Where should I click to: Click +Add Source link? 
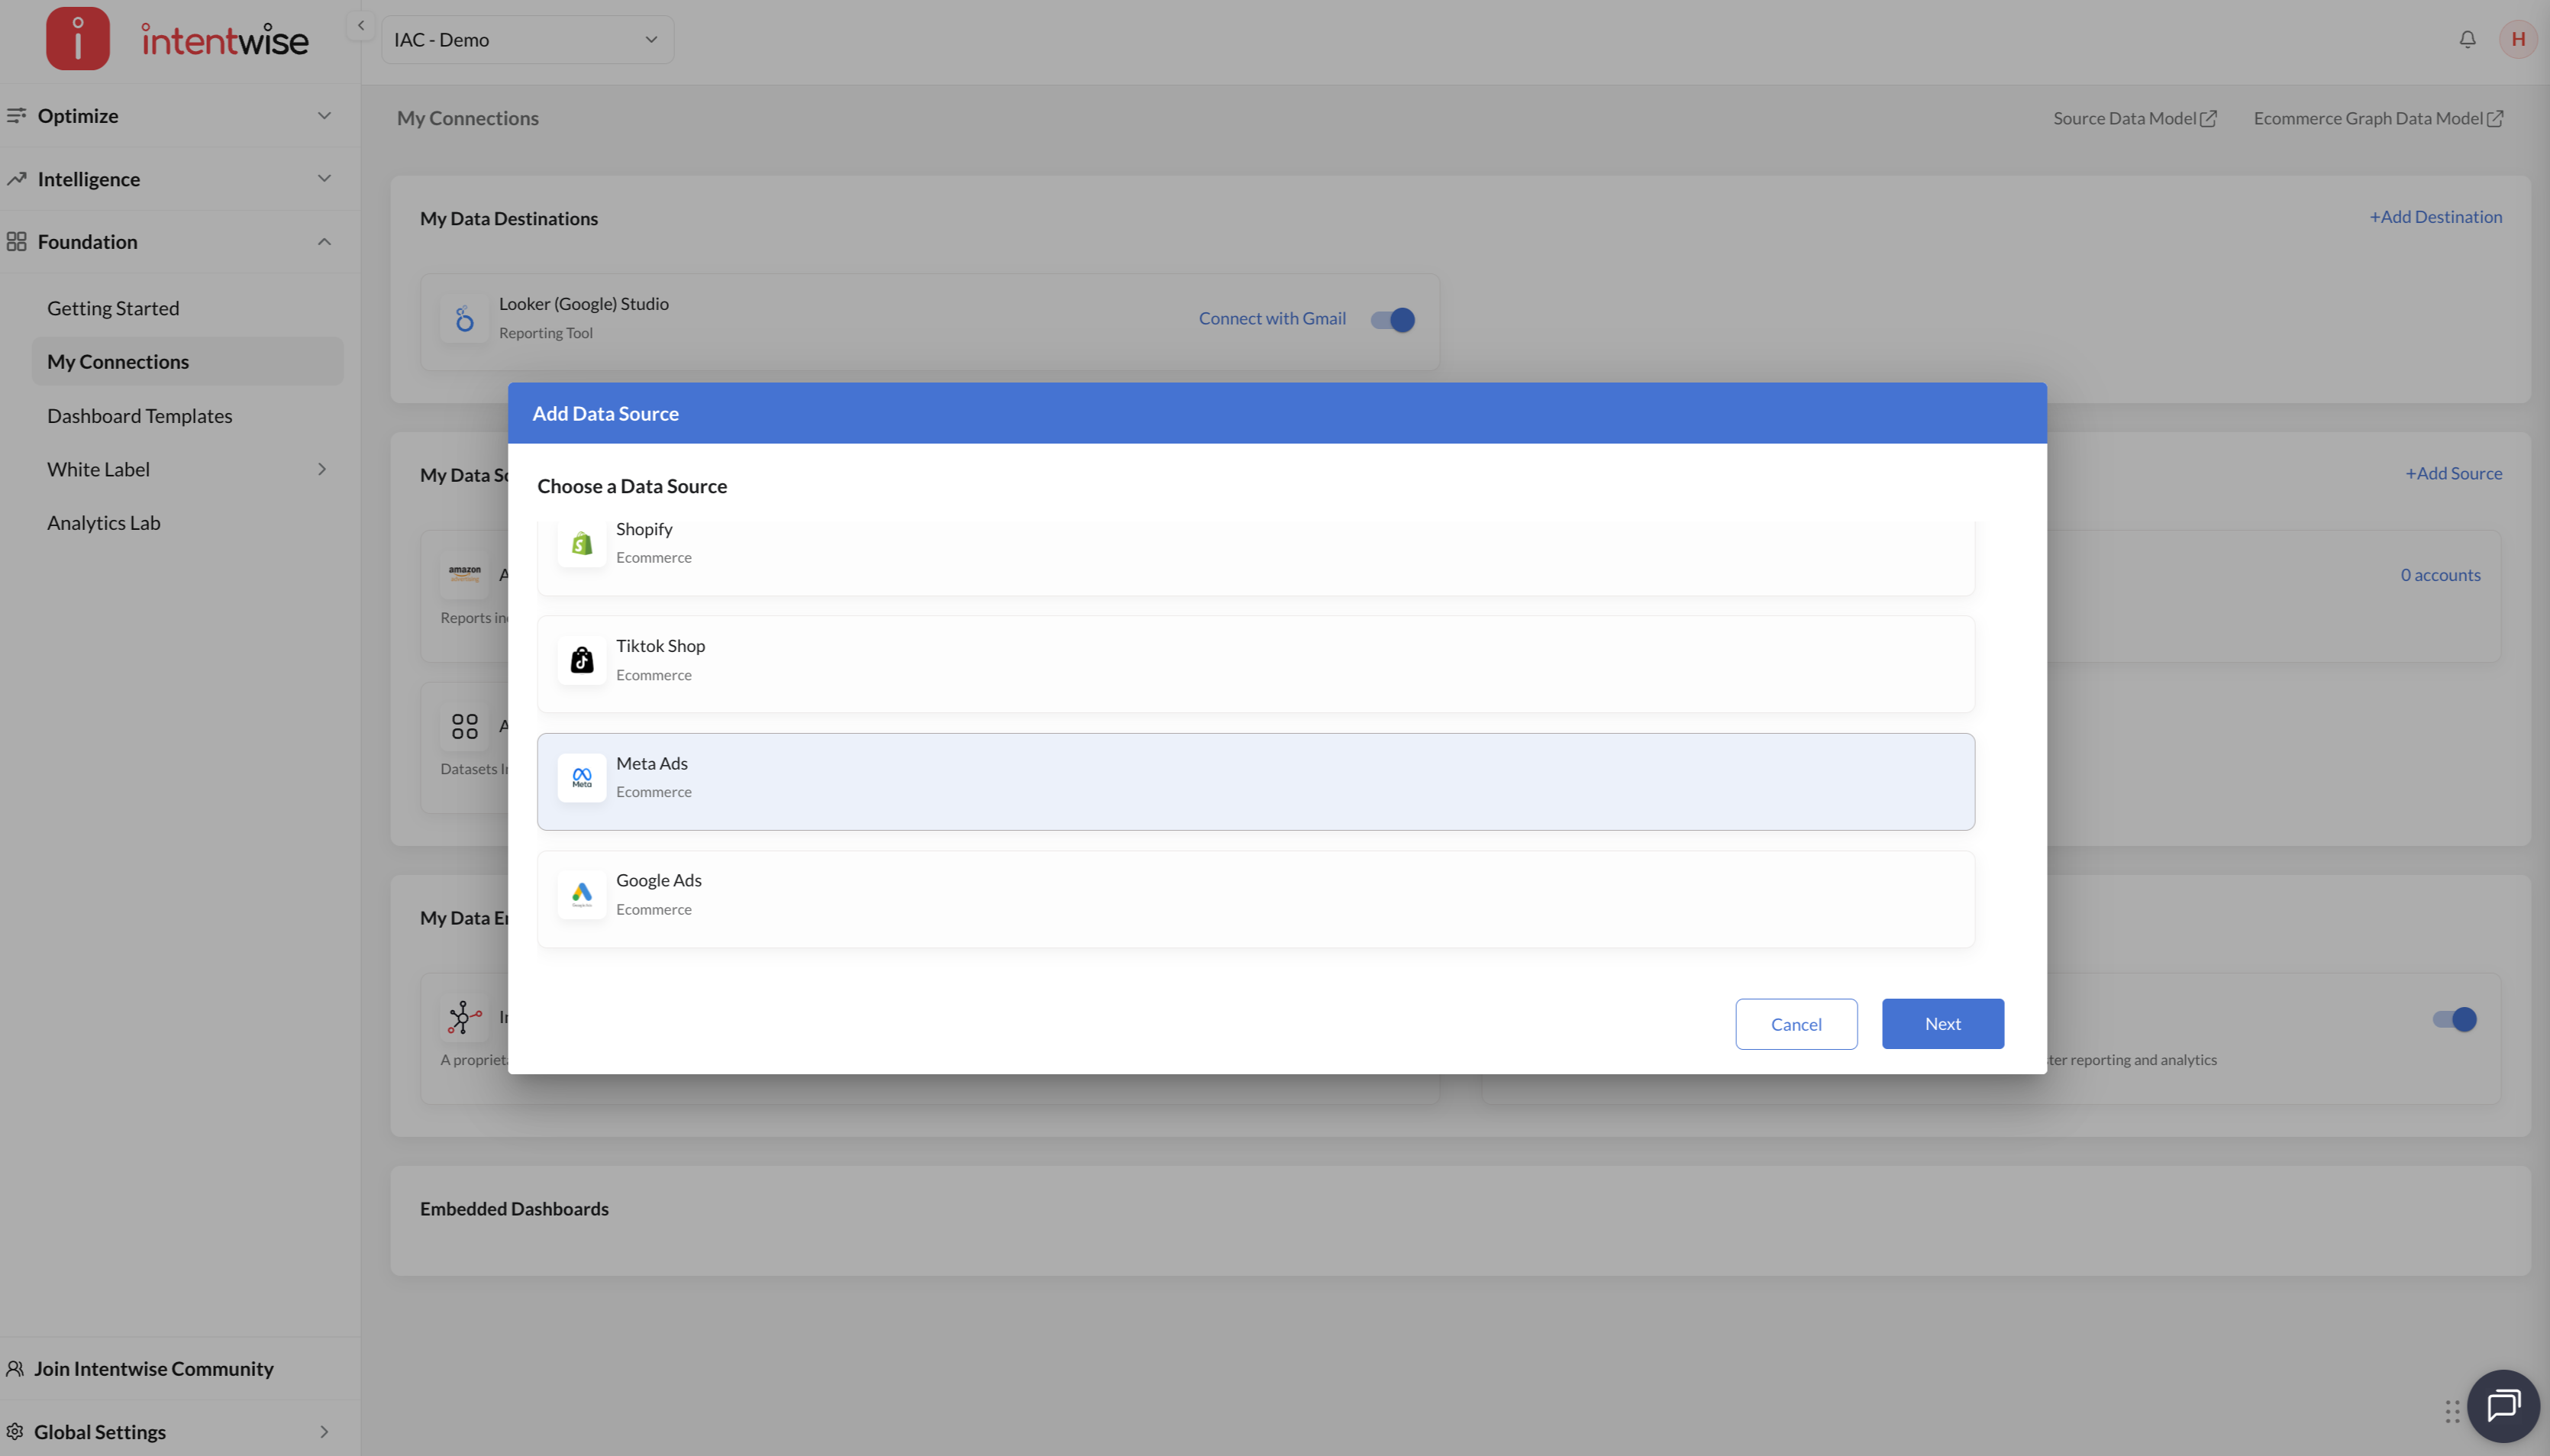coord(2453,473)
